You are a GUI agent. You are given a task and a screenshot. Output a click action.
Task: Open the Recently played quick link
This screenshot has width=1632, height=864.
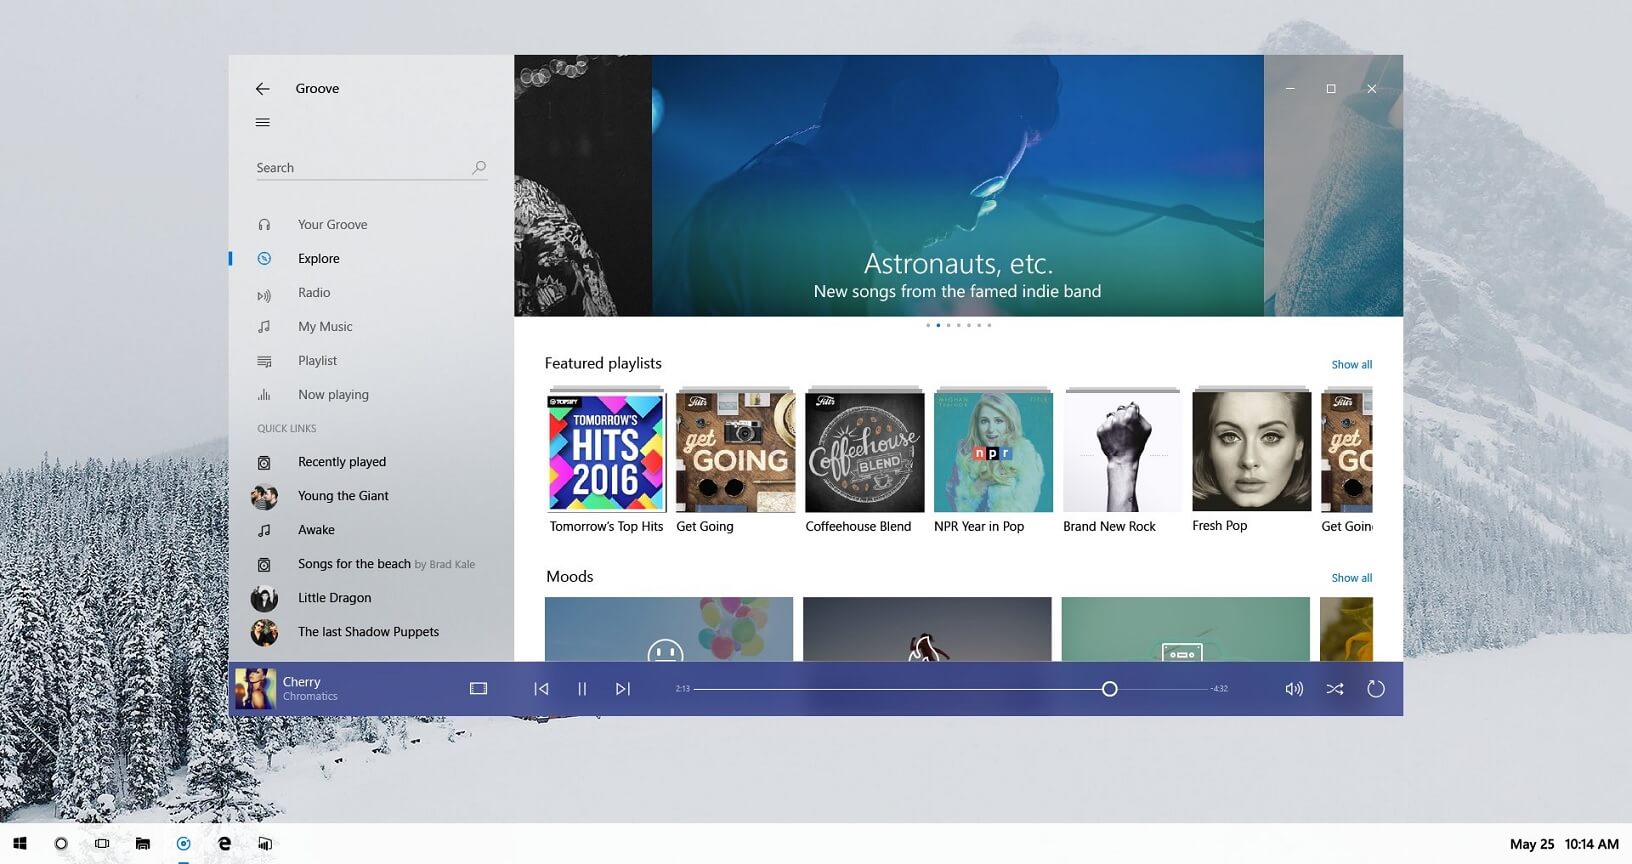[342, 462]
